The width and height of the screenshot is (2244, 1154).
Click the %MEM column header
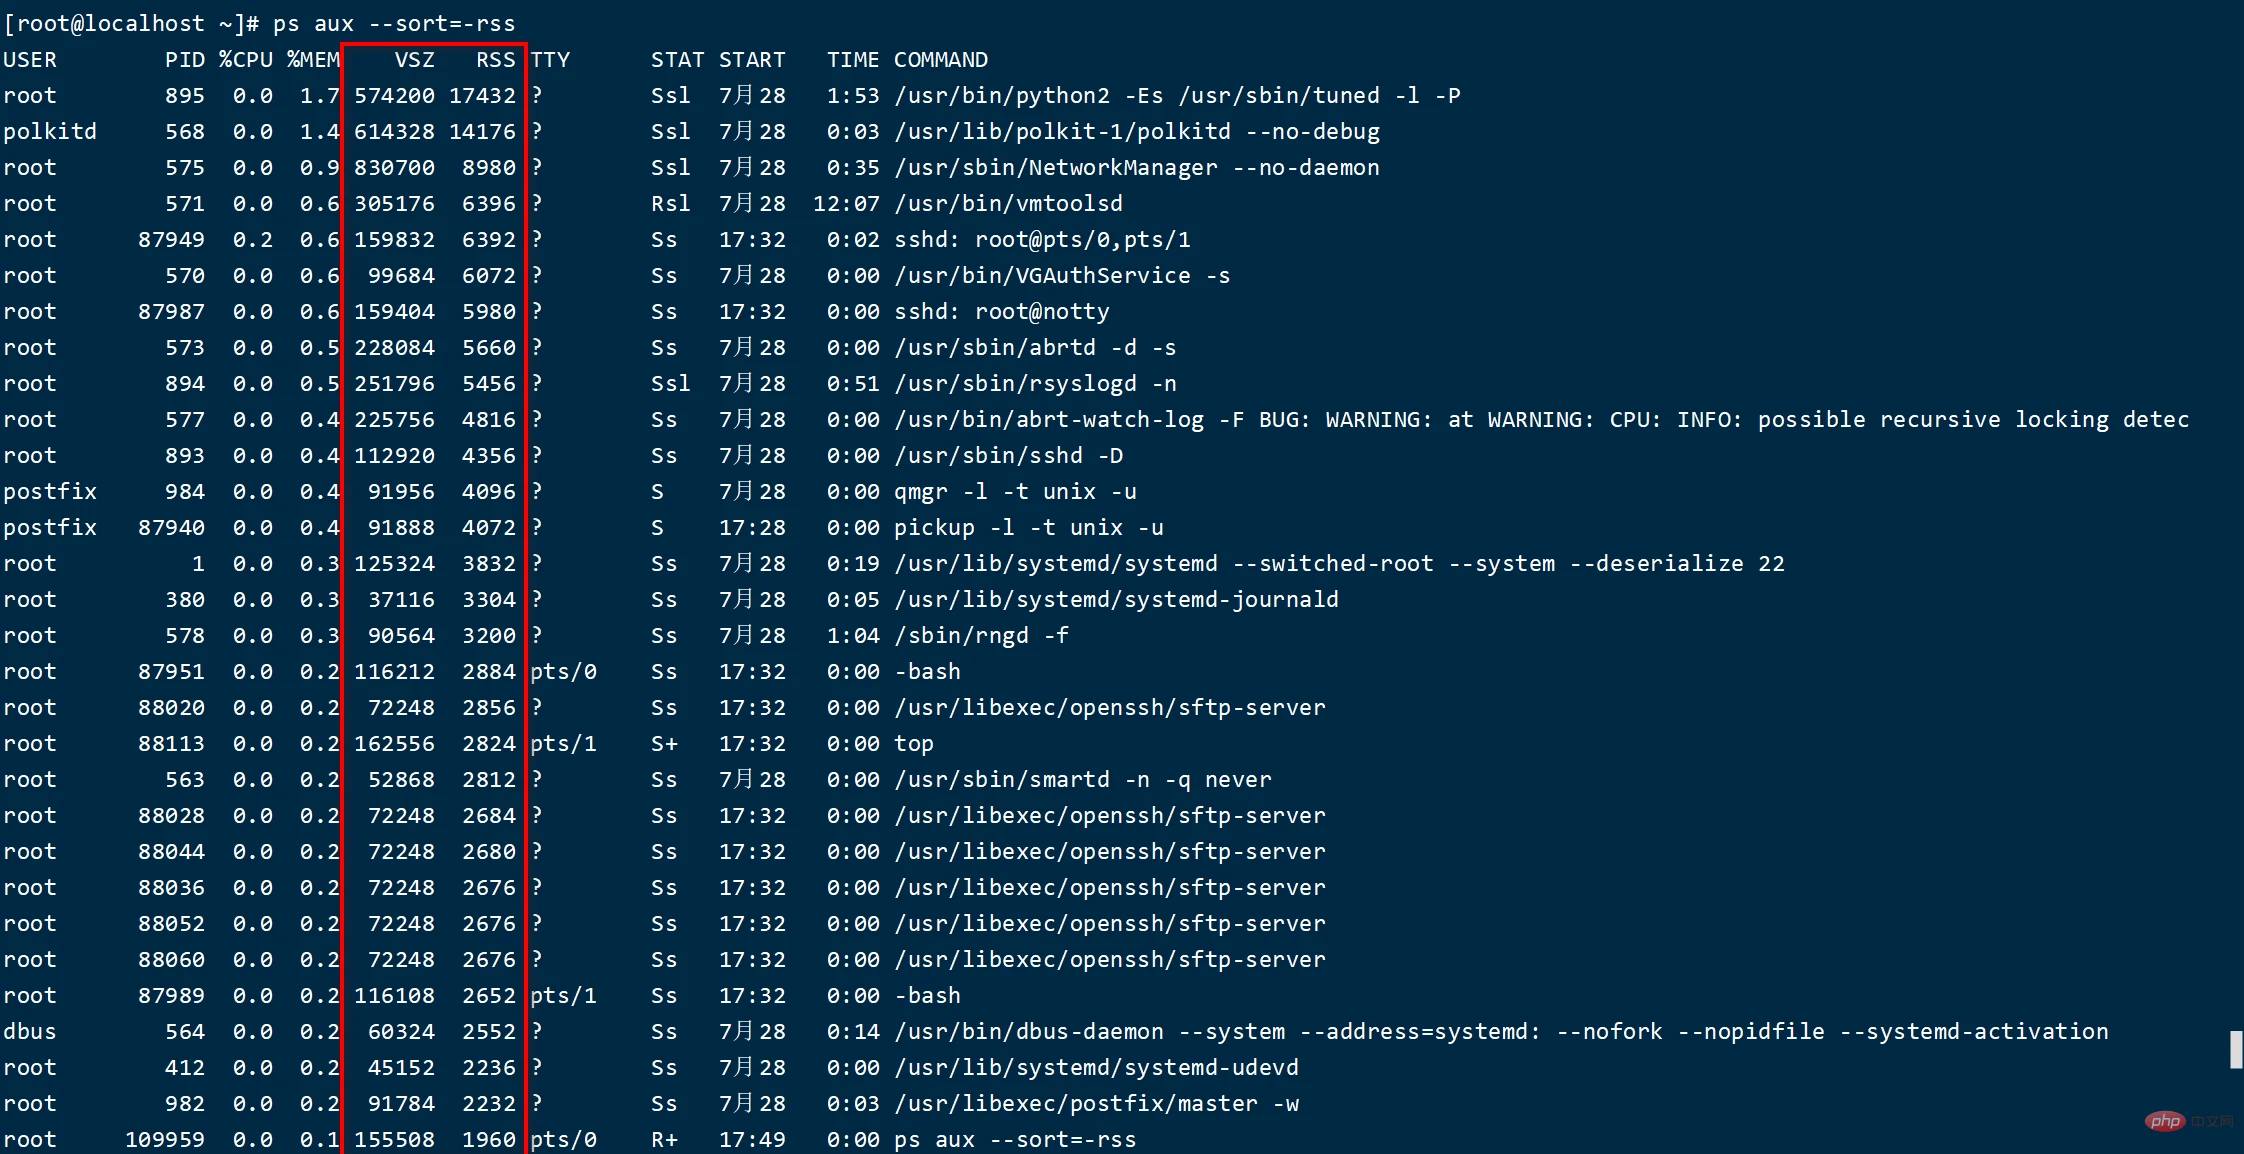(313, 60)
